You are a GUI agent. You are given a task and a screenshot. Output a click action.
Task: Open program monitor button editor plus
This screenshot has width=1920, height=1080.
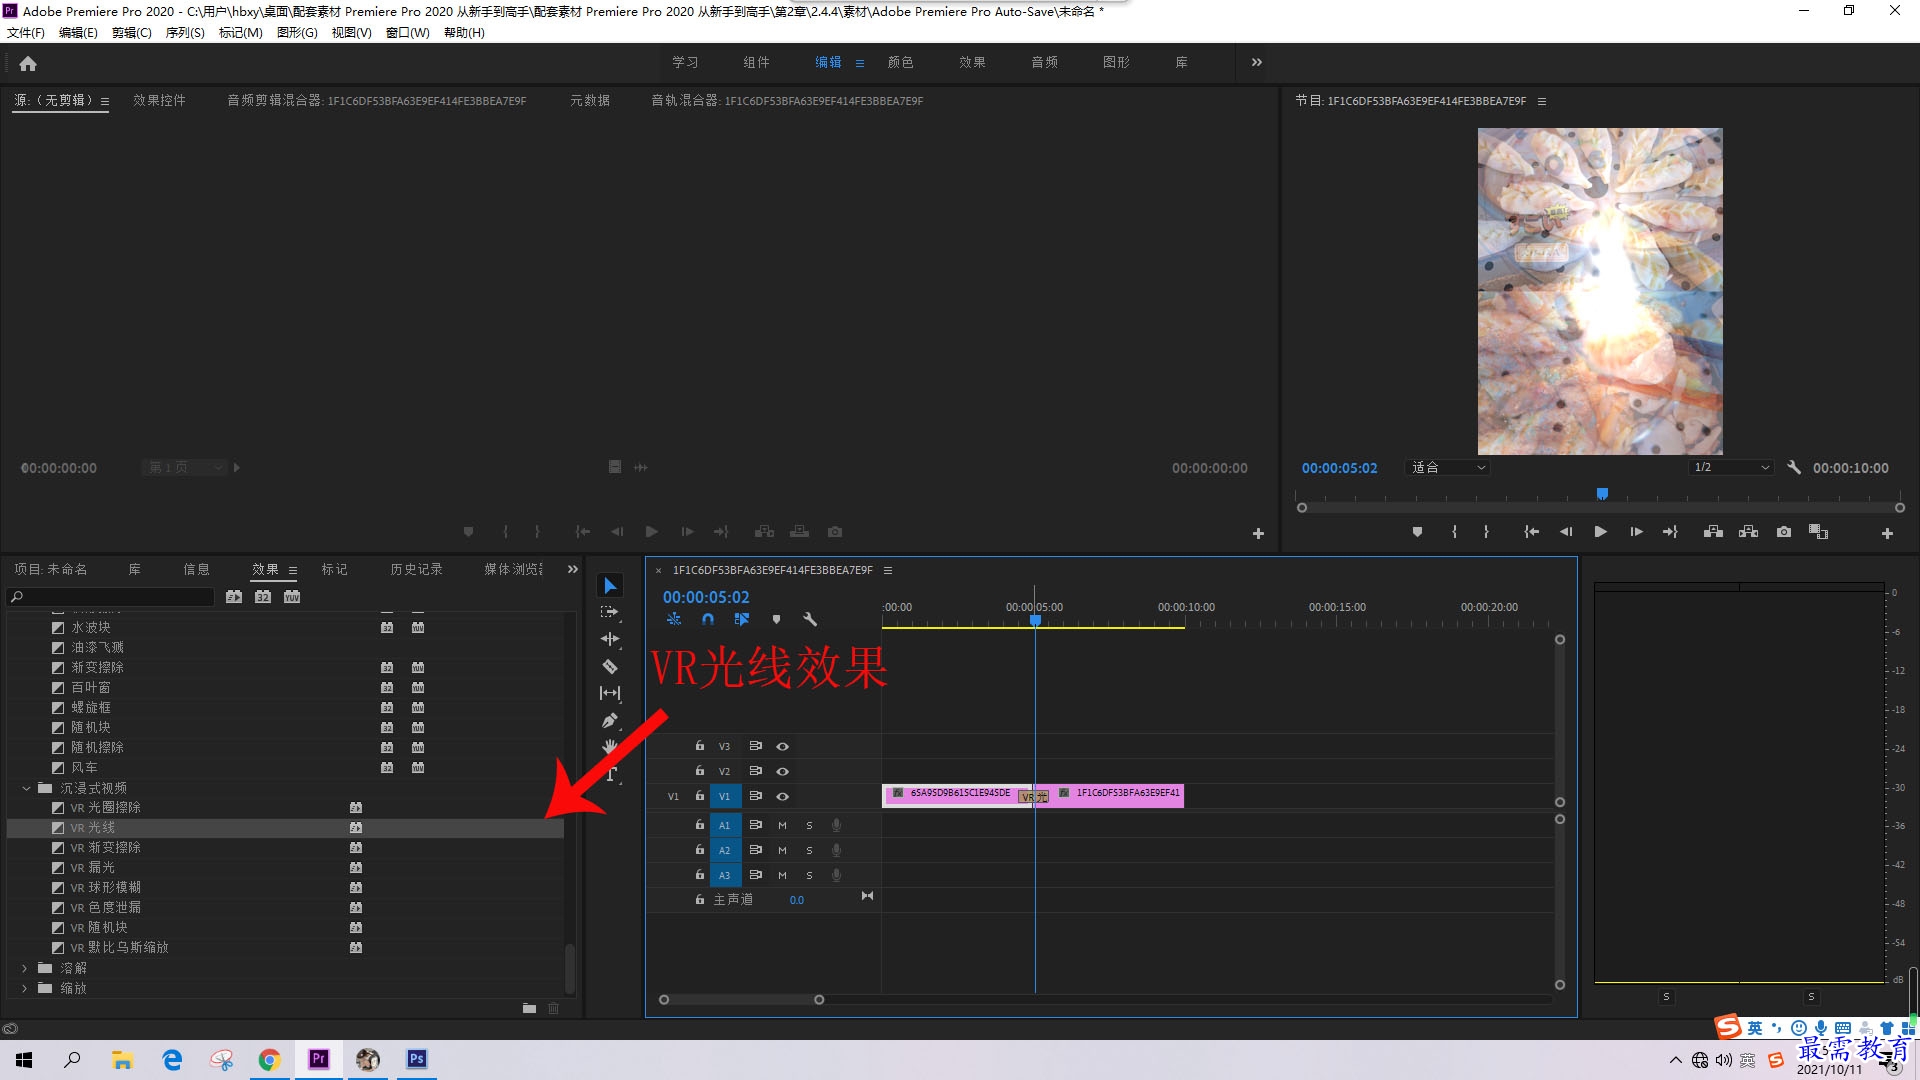click(1887, 534)
